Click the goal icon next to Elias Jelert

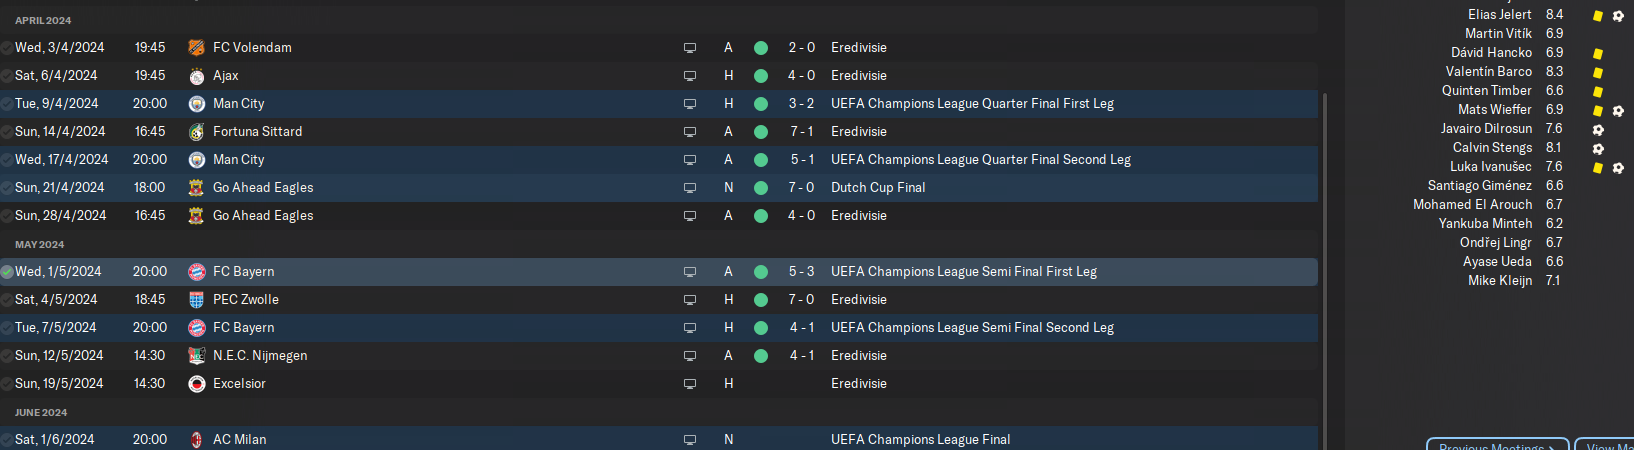(x=1618, y=16)
